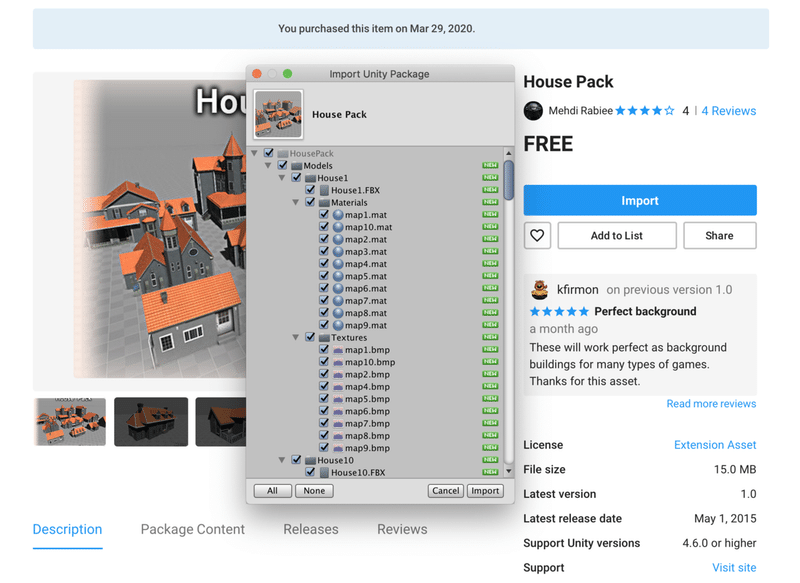Click Add to List button
800x583 pixels.
617,236
